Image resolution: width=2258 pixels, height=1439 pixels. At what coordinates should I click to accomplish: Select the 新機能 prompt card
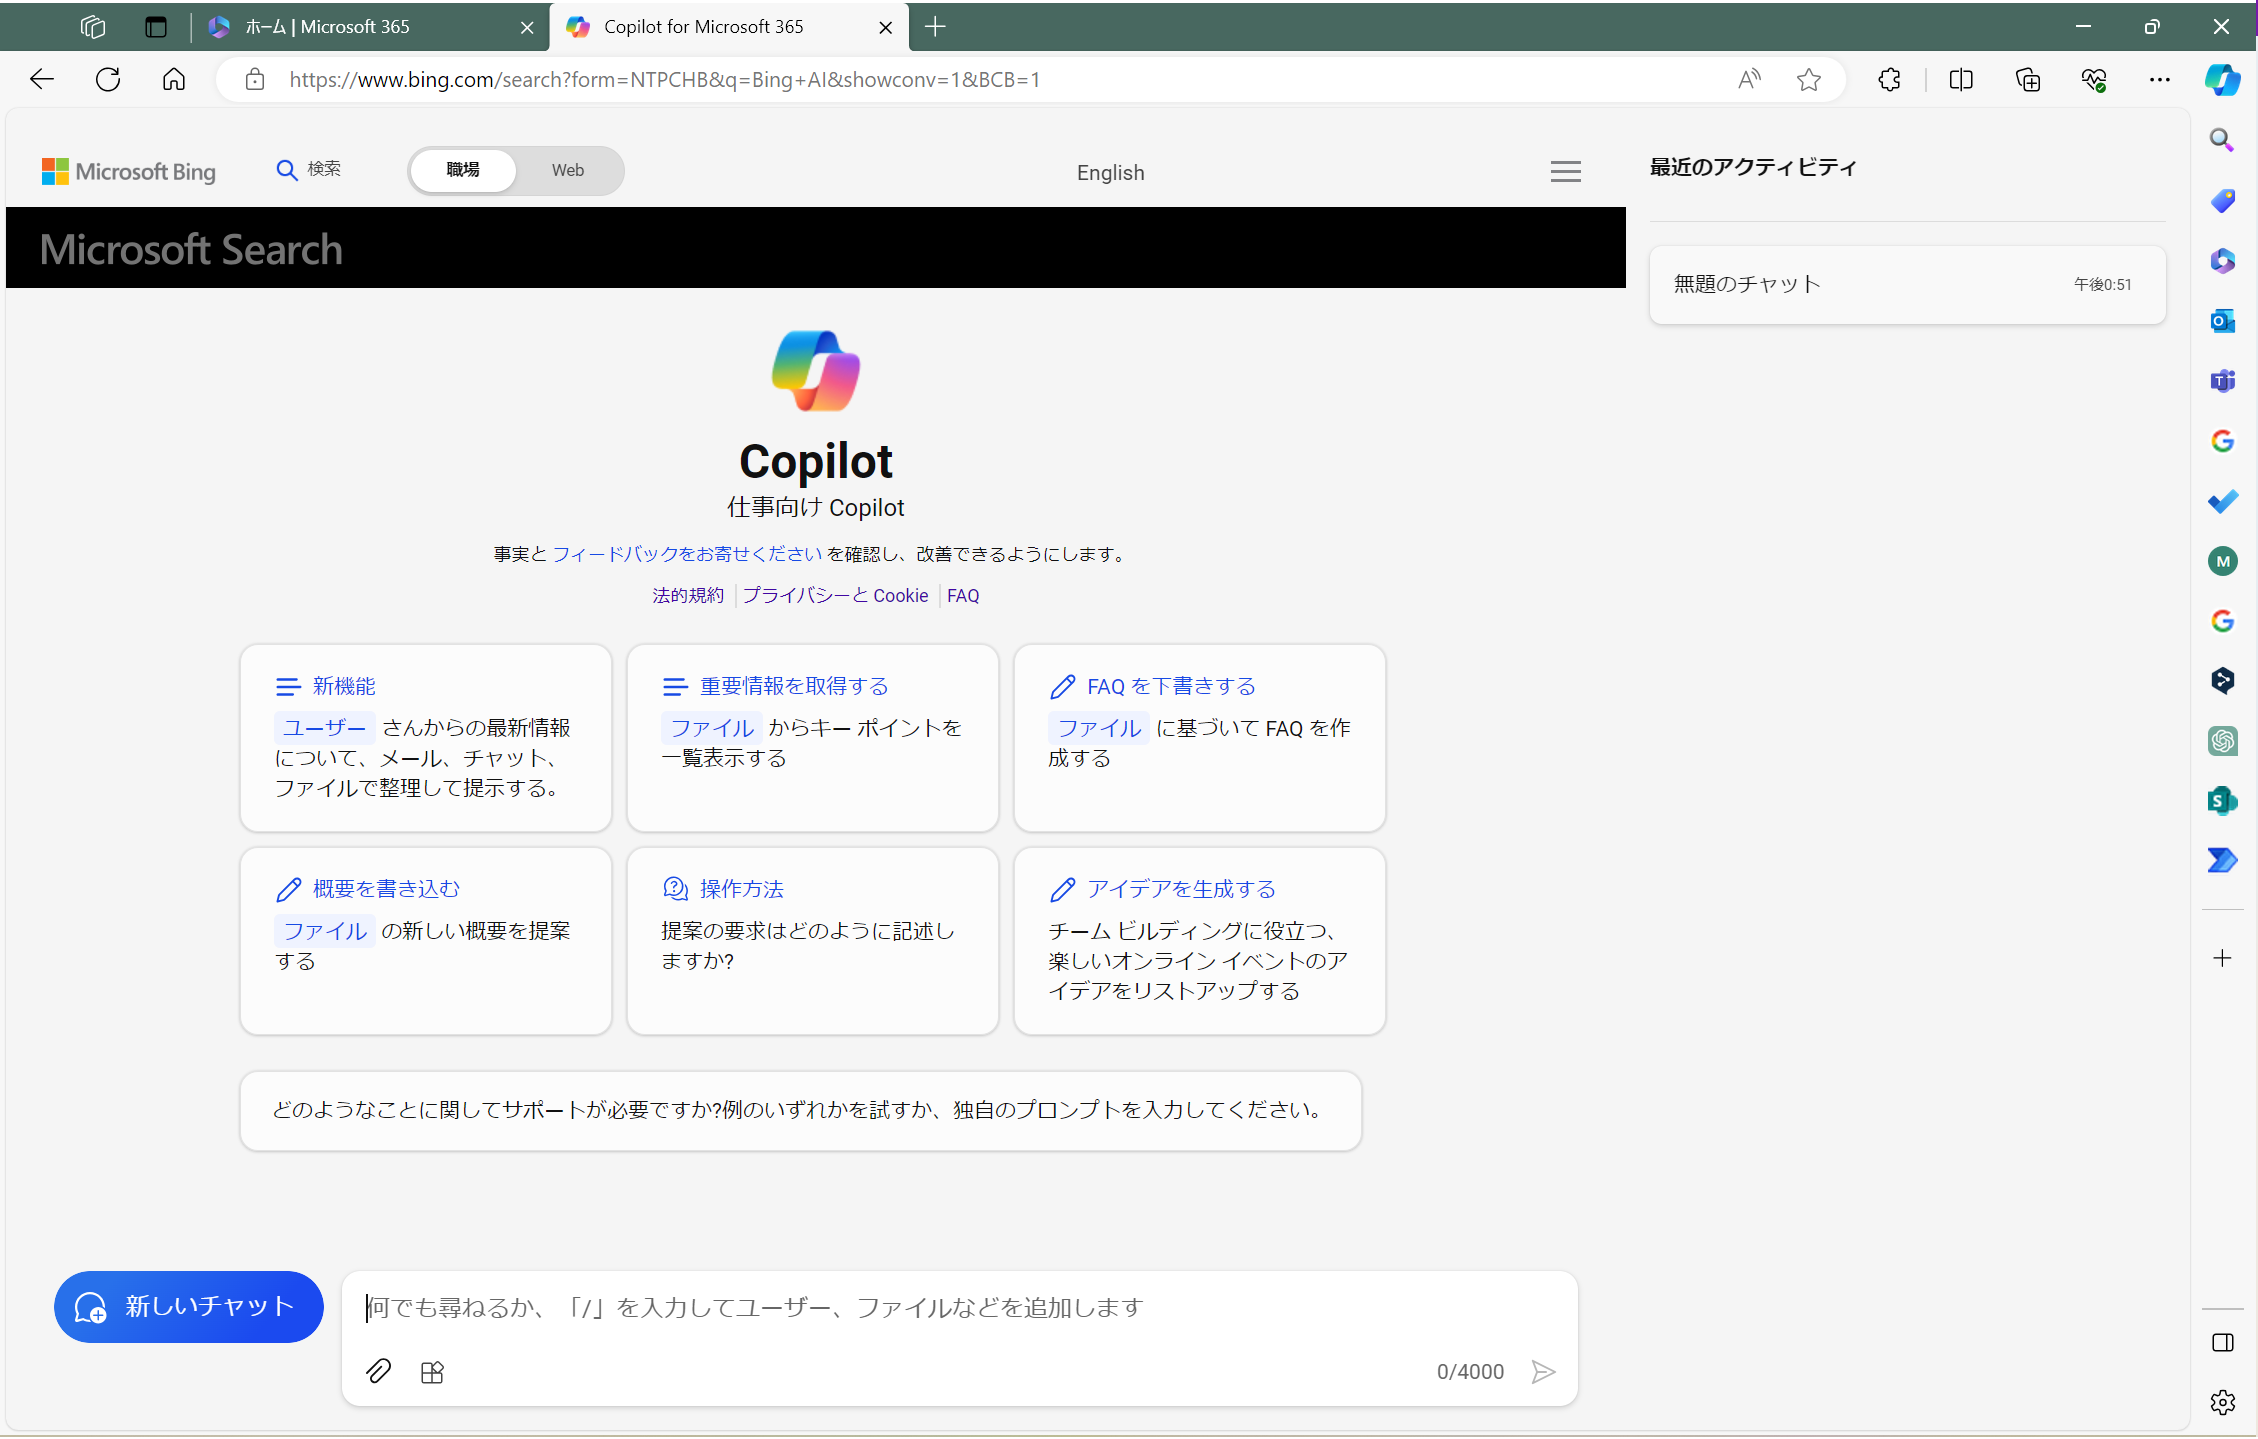point(426,738)
